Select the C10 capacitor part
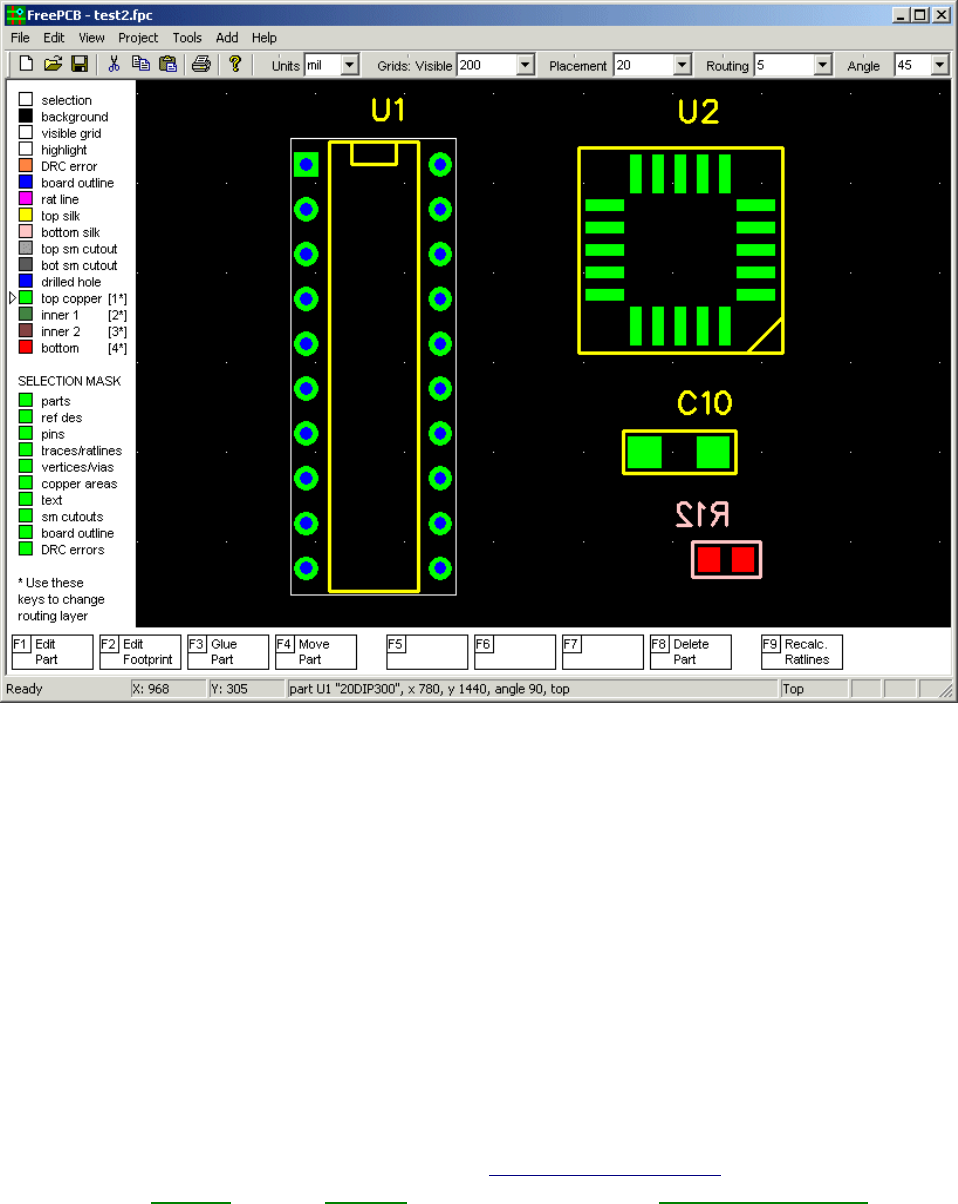Viewport: 958px width, 1204px height. click(679, 452)
